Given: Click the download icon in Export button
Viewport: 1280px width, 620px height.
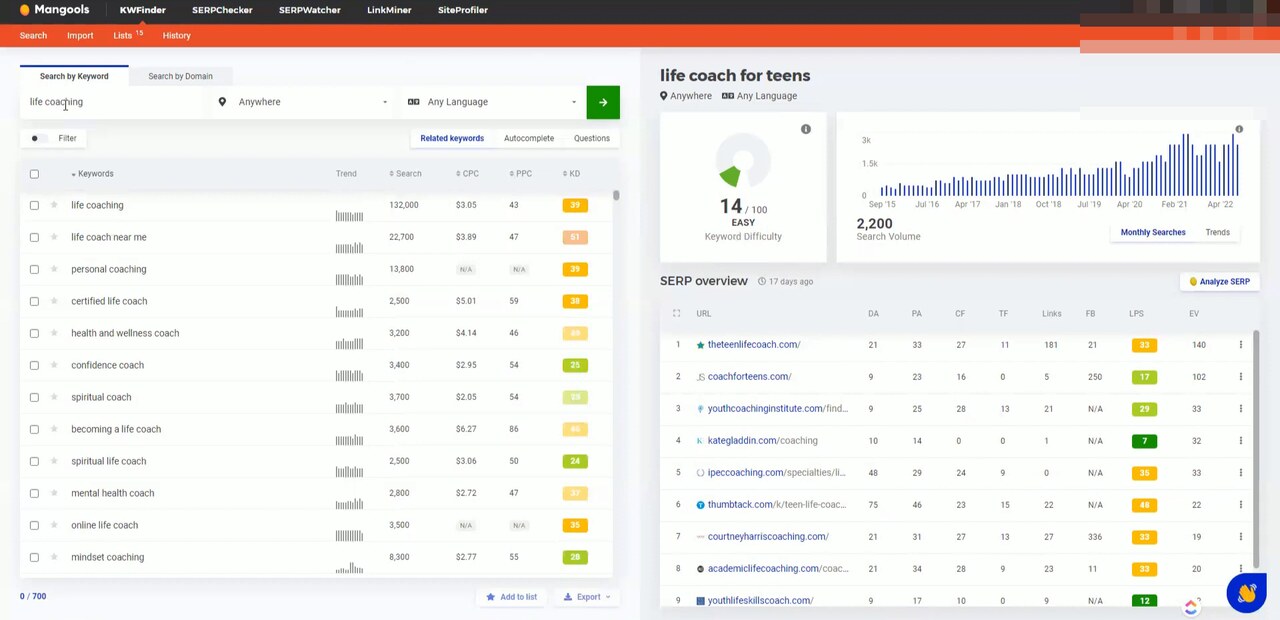Looking at the screenshot, I should point(568,597).
